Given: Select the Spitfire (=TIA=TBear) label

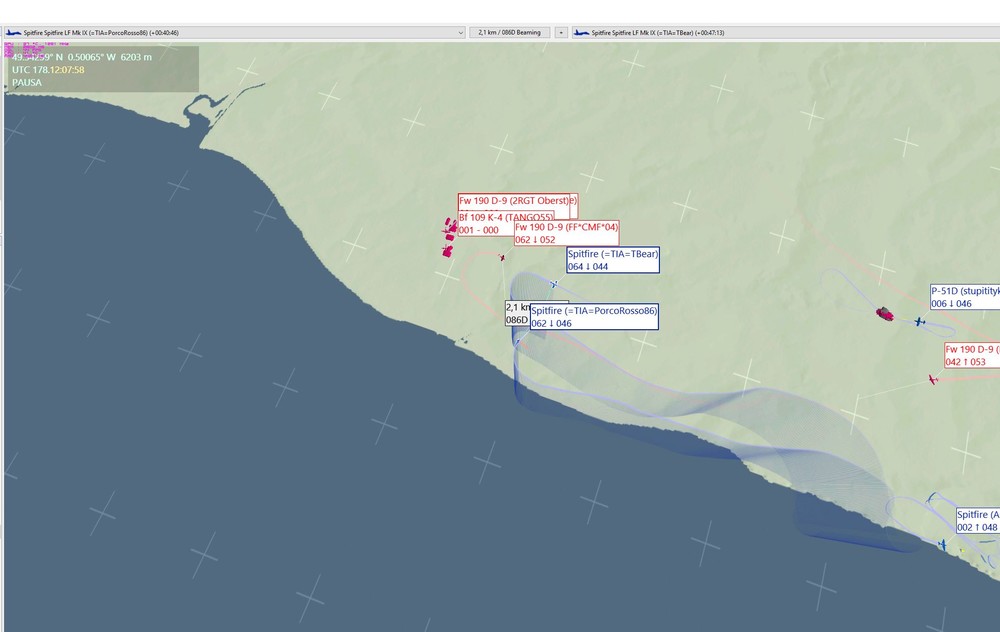Looking at the screenshot, I should 613,260.
